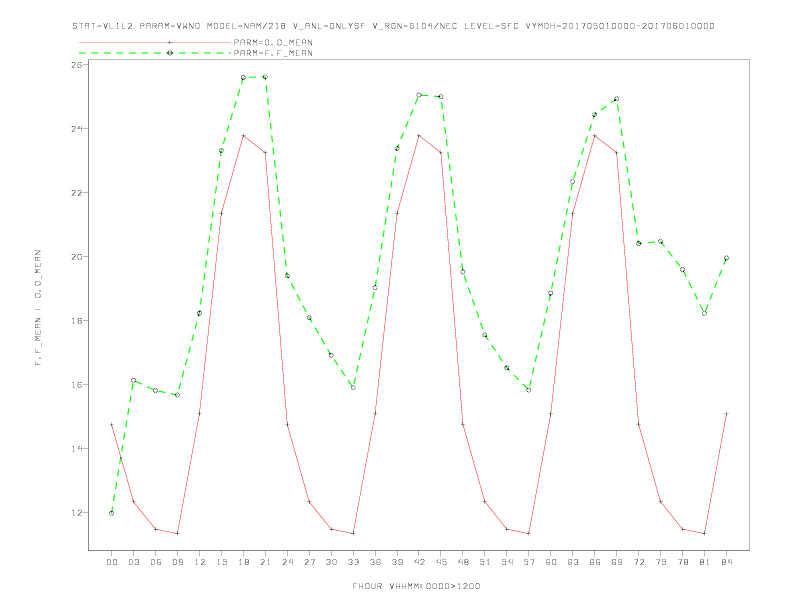792x612 pixels.
Task: Click the y-axis tick label 26
Action: click(76, 65)
